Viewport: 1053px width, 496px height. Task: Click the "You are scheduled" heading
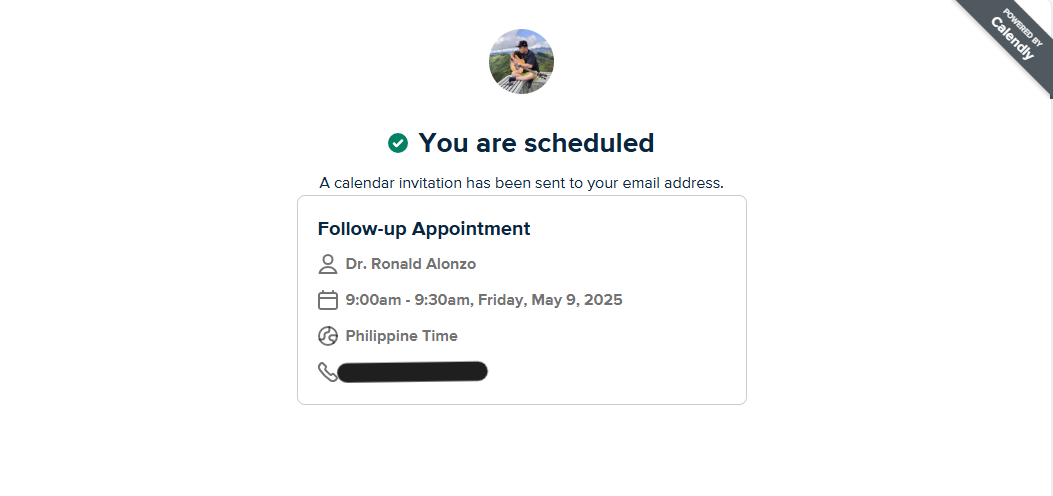click(536, 143)
